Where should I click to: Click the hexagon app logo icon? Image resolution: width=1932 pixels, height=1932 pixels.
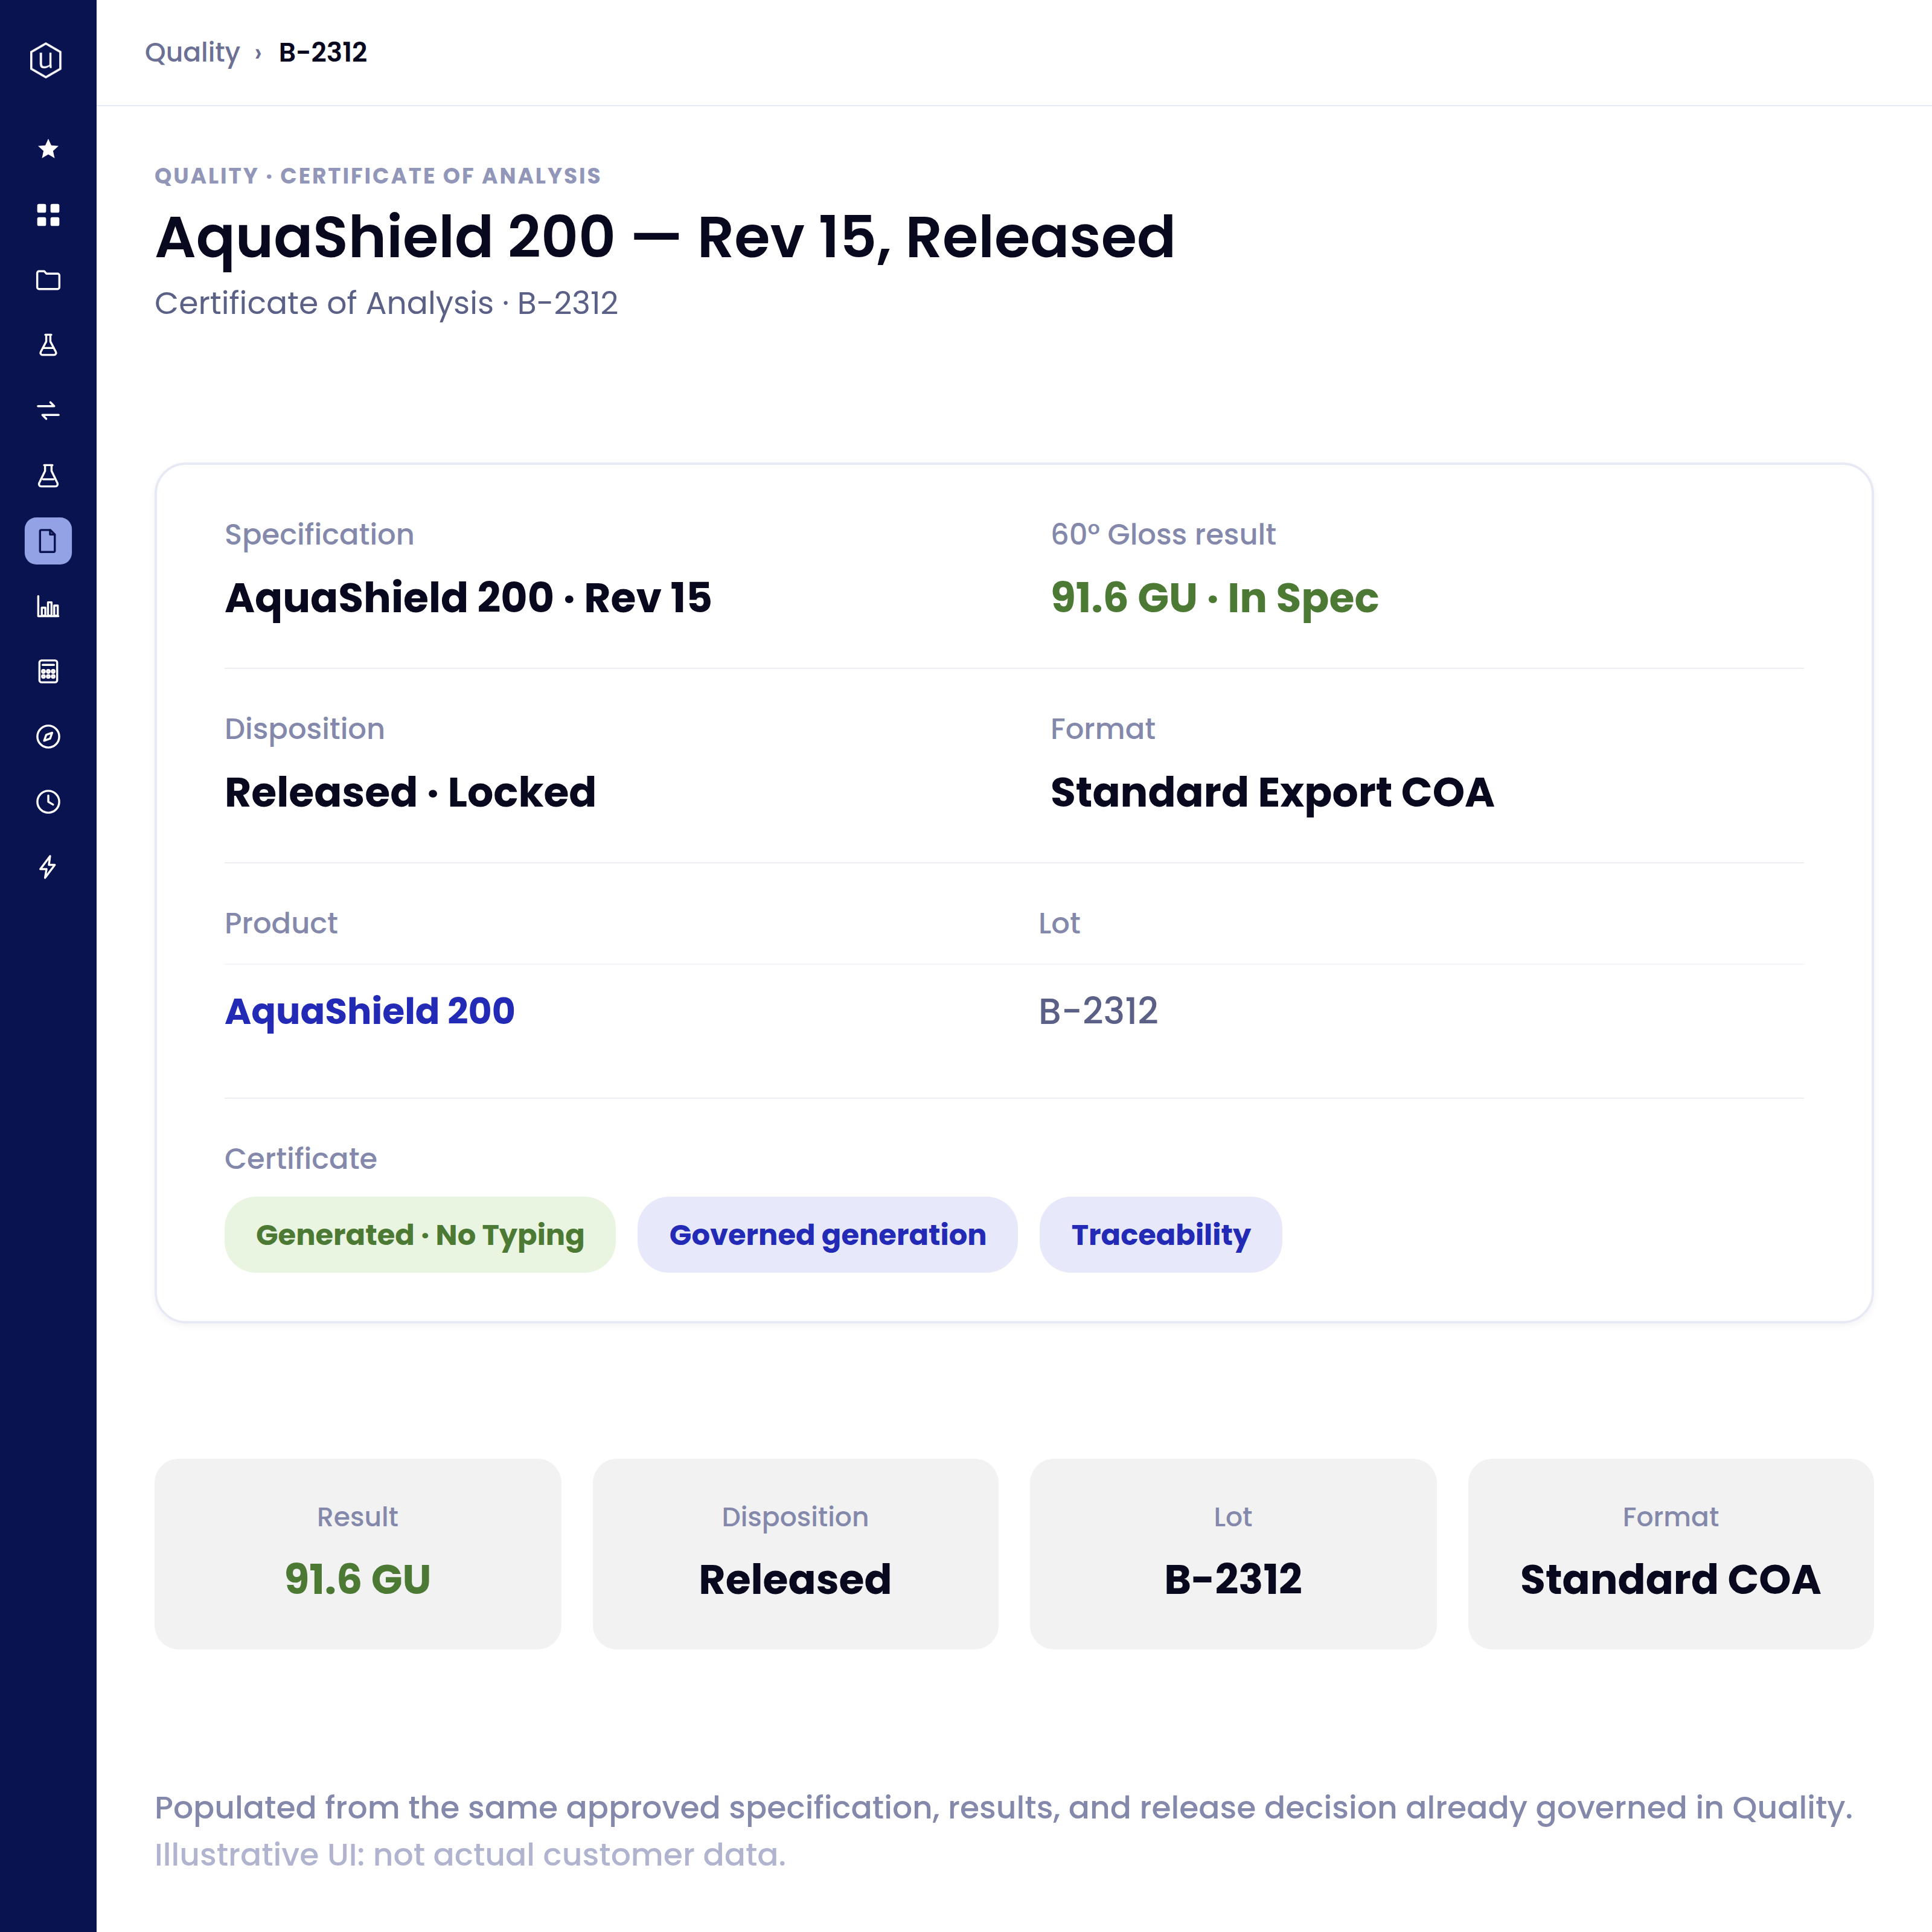(46, 60)
